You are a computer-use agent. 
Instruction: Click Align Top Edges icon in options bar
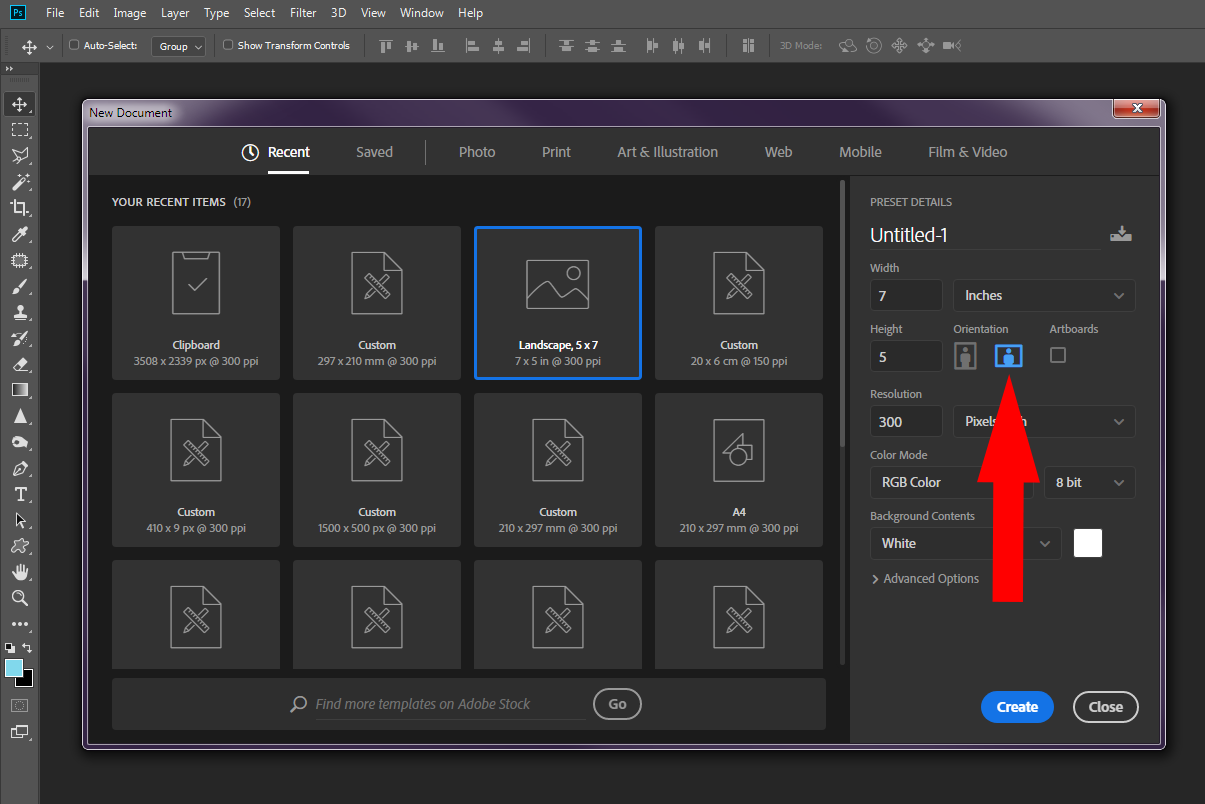pos(385,46)
